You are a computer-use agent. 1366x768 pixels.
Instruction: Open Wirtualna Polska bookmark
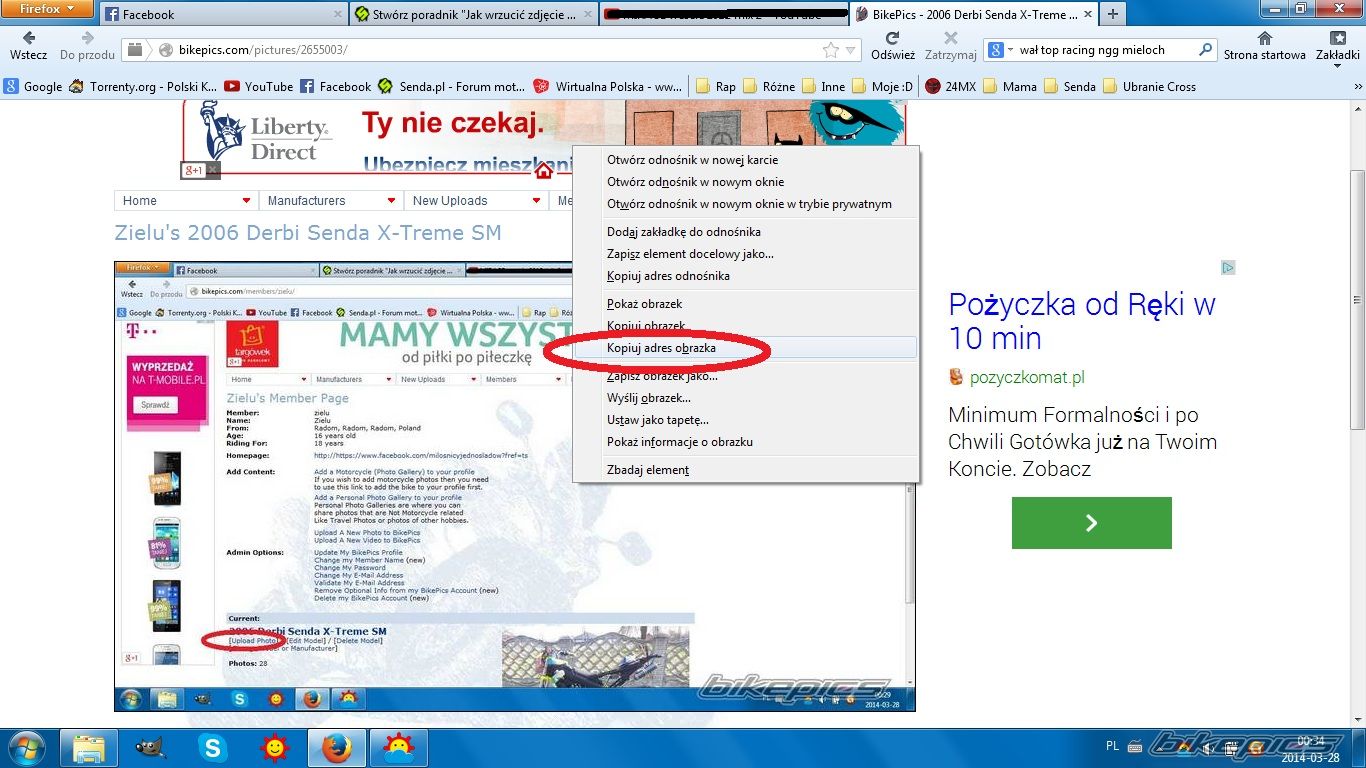coord(609,87)
